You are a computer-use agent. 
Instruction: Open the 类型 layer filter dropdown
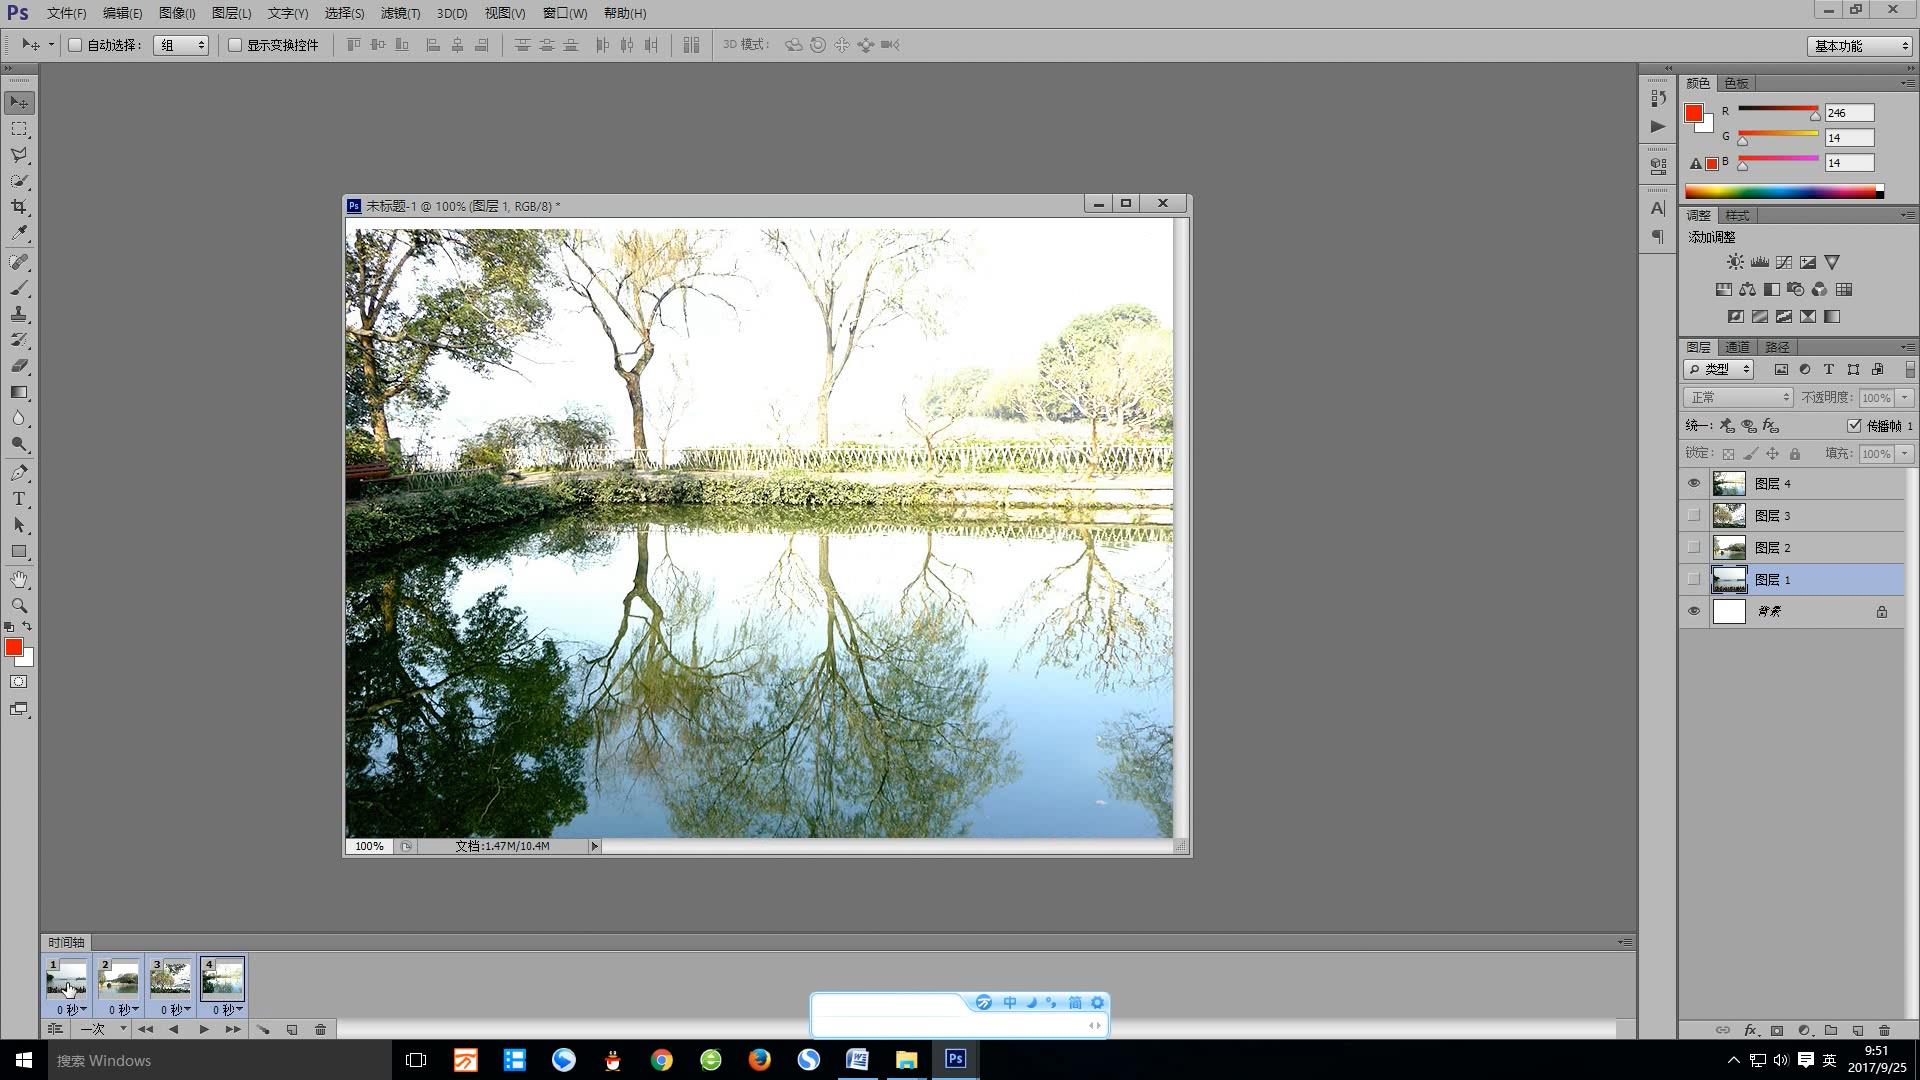click(x=1719, y=369)
